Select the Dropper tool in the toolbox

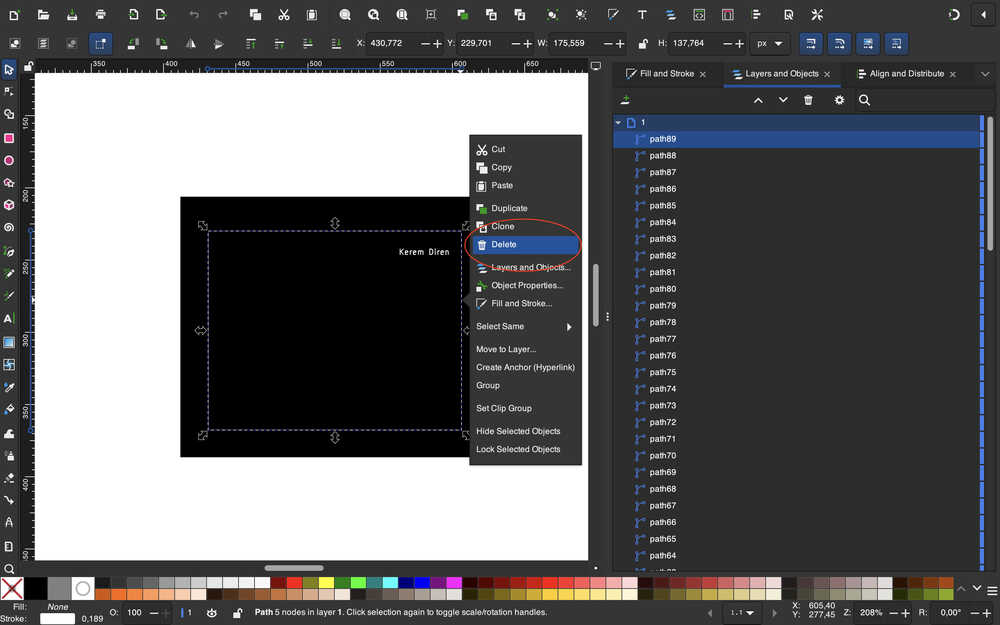click(9, 387)
